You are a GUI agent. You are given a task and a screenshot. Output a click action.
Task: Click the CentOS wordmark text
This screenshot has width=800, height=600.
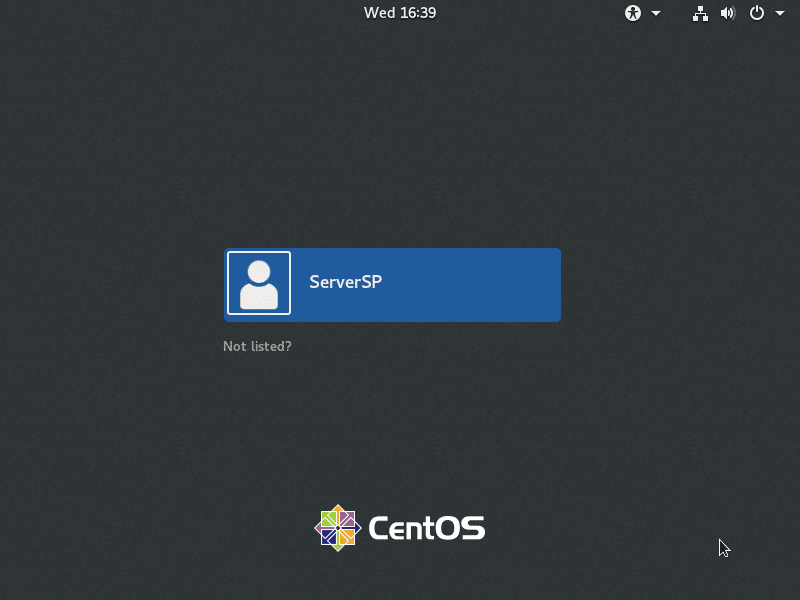tap(427, 527)
